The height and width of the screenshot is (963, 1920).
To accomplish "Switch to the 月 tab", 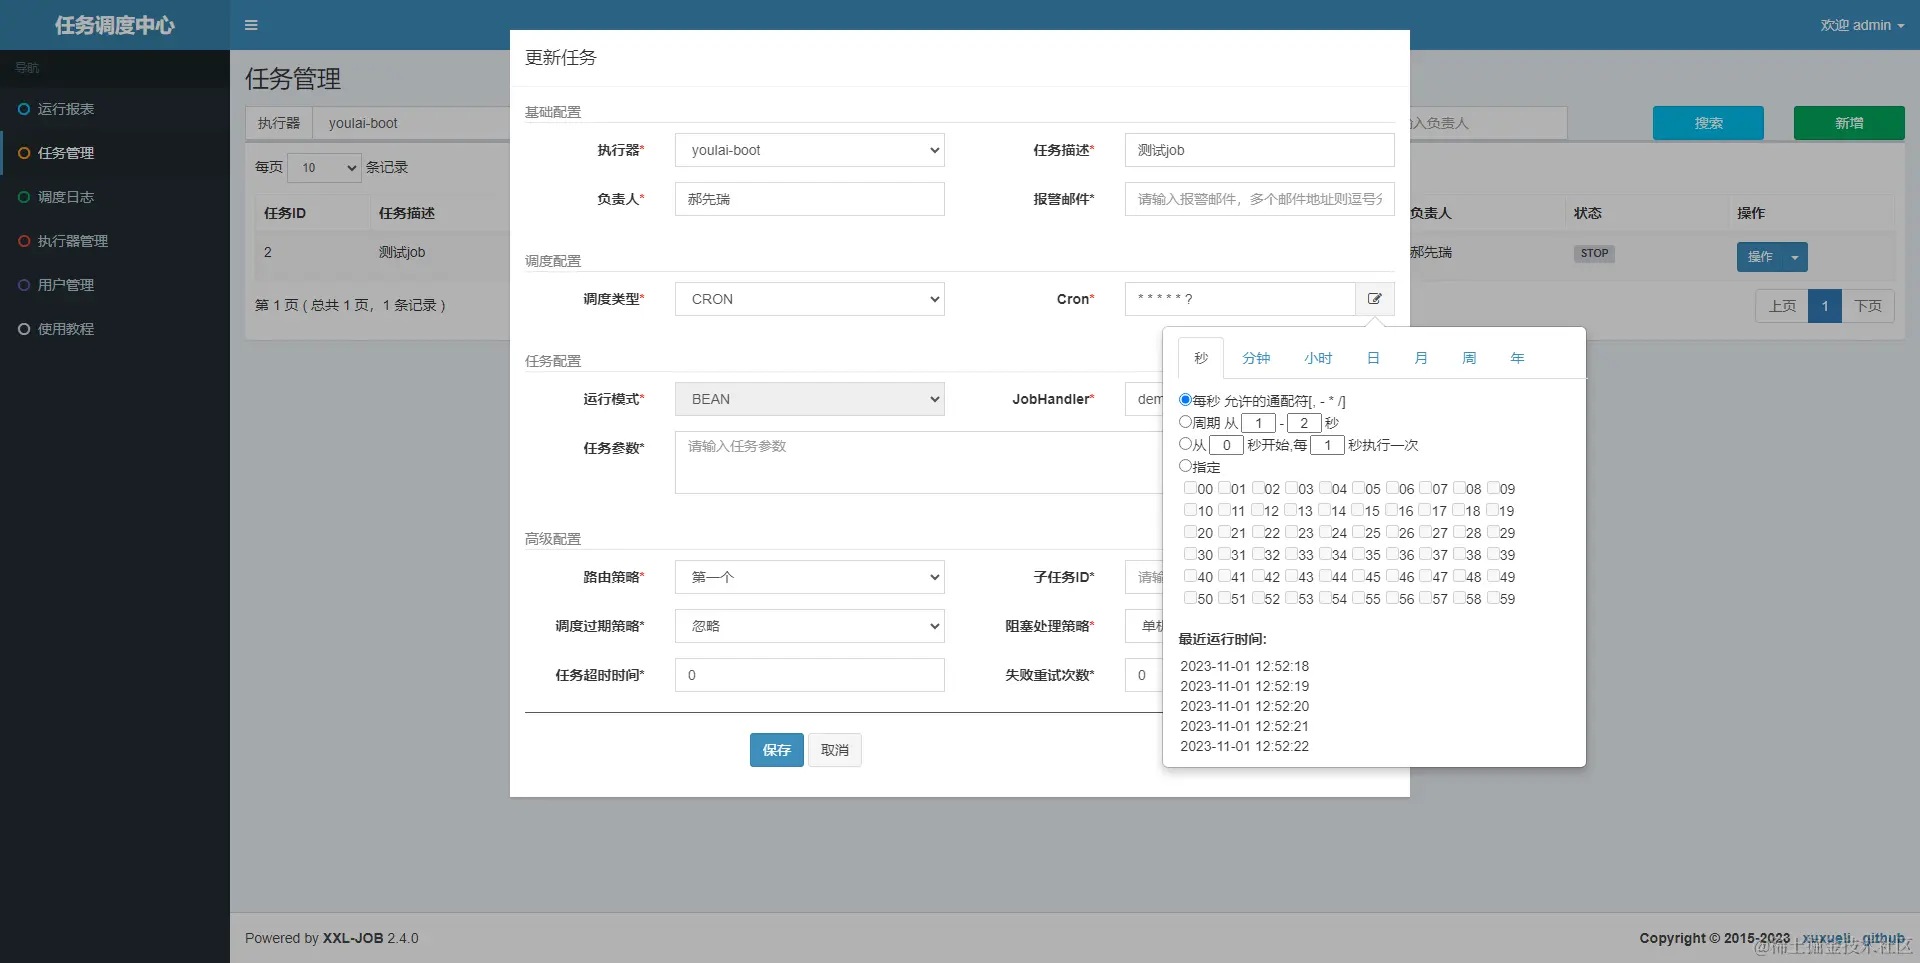I will 1421,358.
